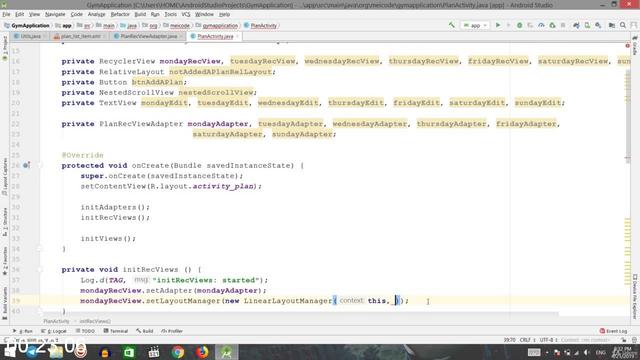Switch to the PlanRecViewAdapter.java tab
640x360 pixels.
pos(149,36)
